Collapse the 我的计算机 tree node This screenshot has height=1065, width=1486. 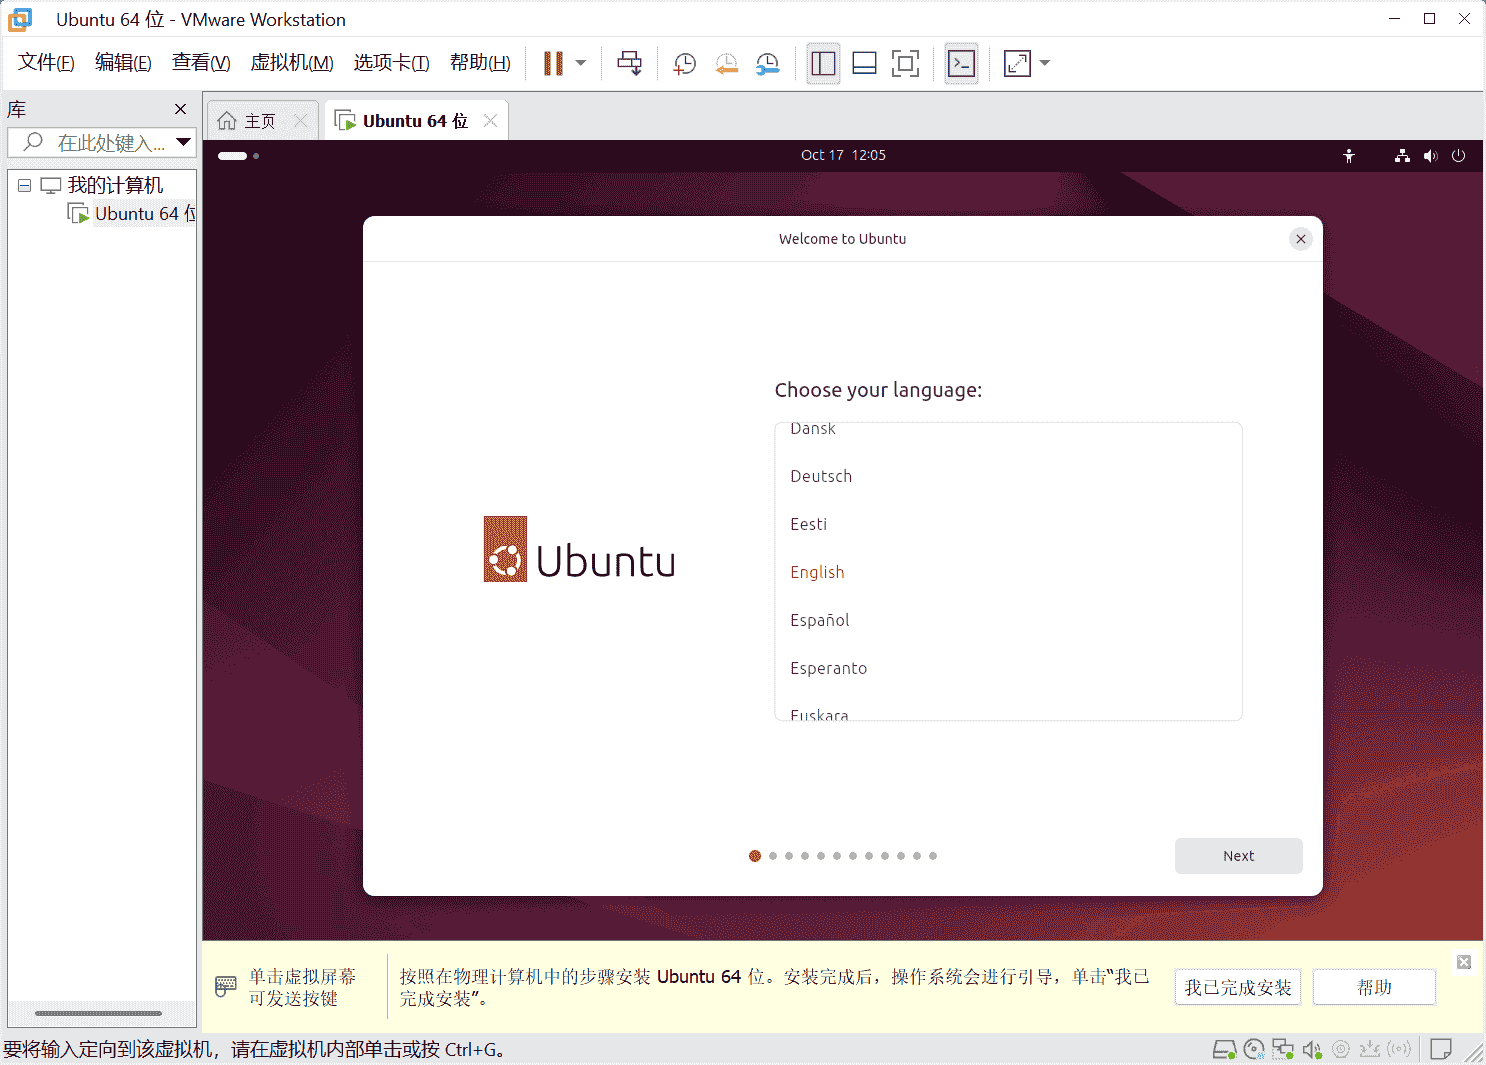point(24,186)
